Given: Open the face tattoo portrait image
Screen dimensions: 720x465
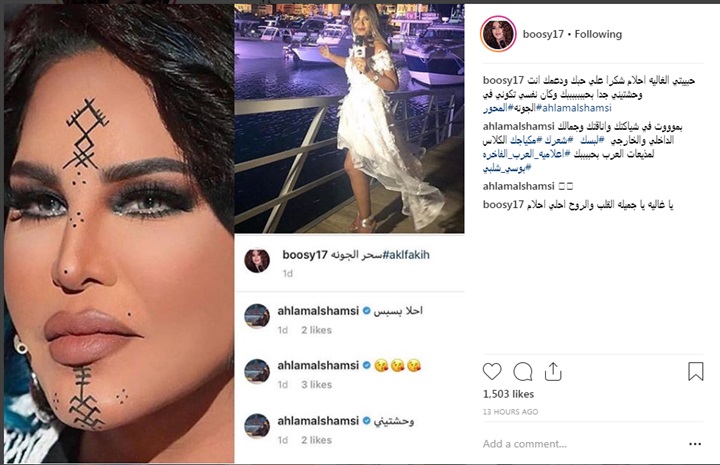Looking at the screenshot, I should 119,233.
